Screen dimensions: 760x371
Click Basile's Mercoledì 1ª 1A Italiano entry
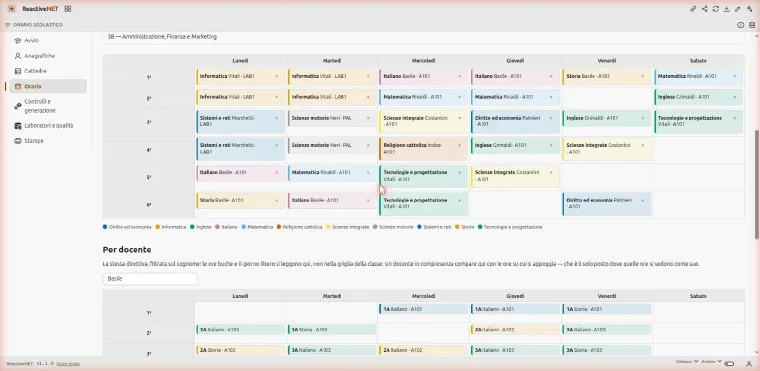[423, 309]
